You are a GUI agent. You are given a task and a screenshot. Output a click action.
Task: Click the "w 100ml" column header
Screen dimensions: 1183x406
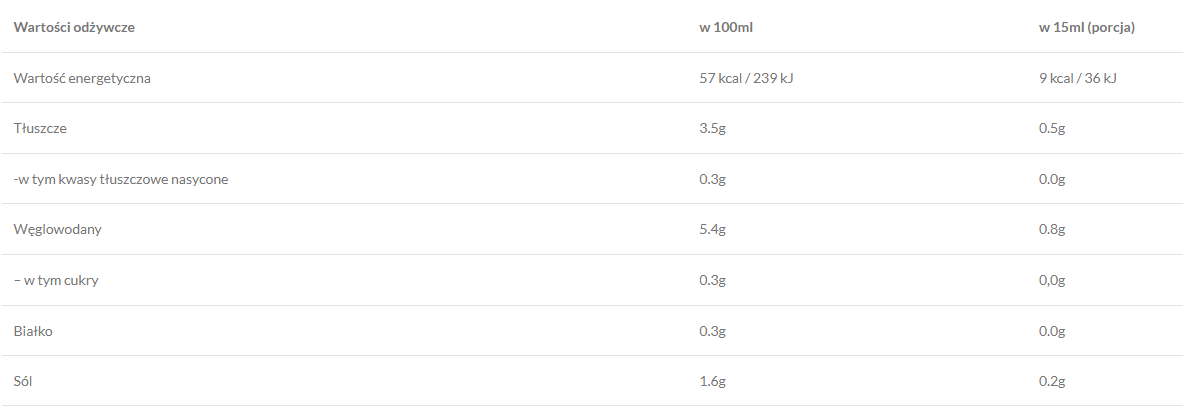pos(725,27)
